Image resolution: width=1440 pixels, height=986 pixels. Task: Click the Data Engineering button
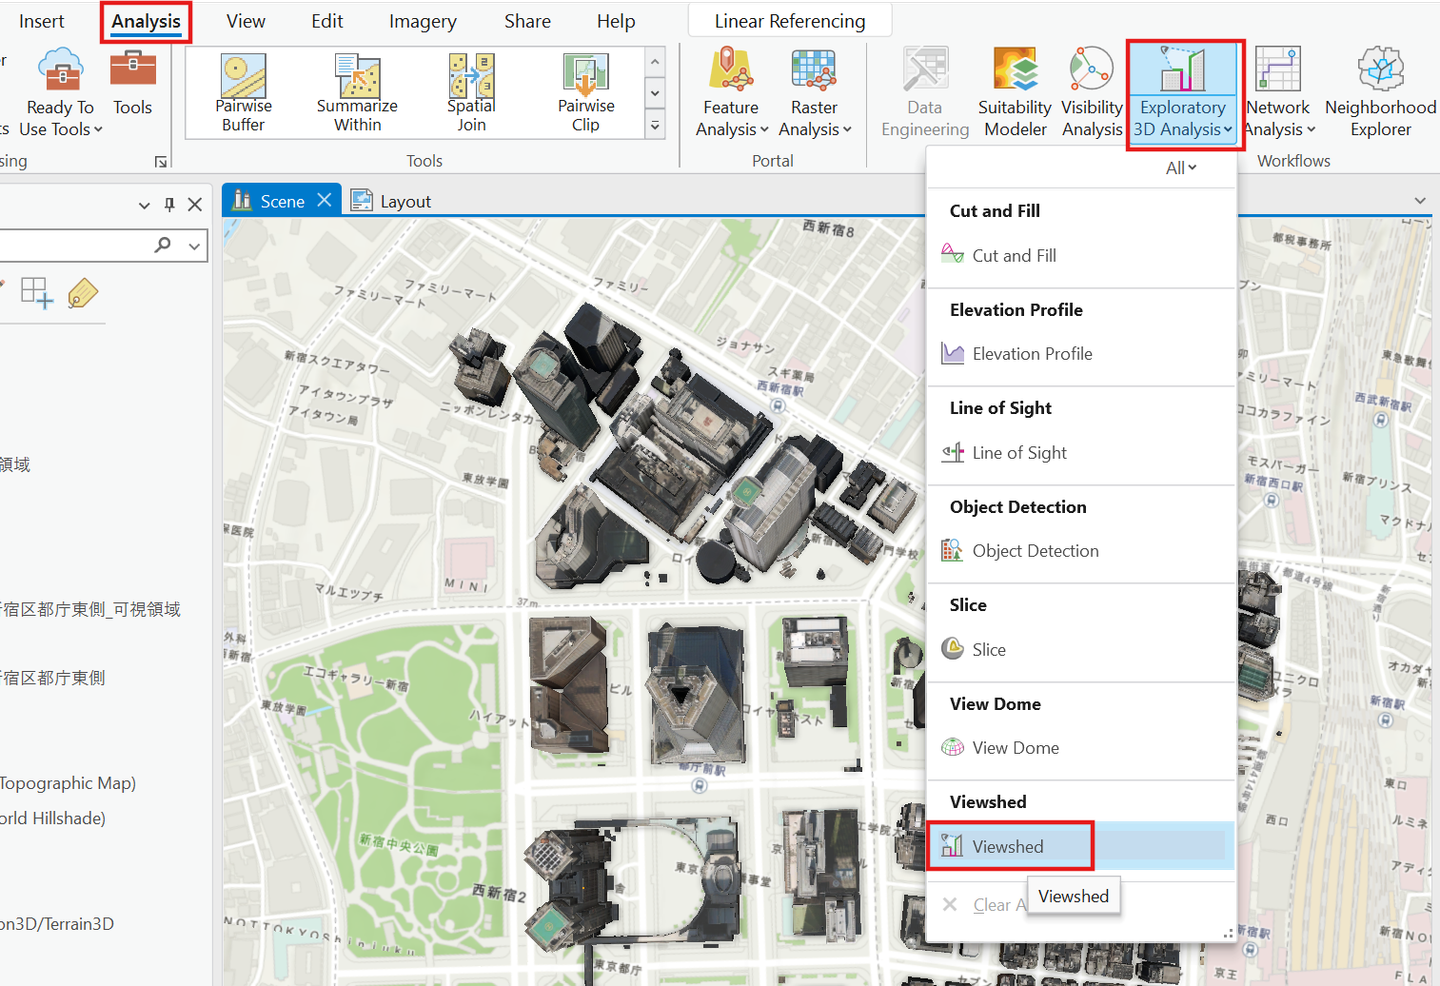925,92
